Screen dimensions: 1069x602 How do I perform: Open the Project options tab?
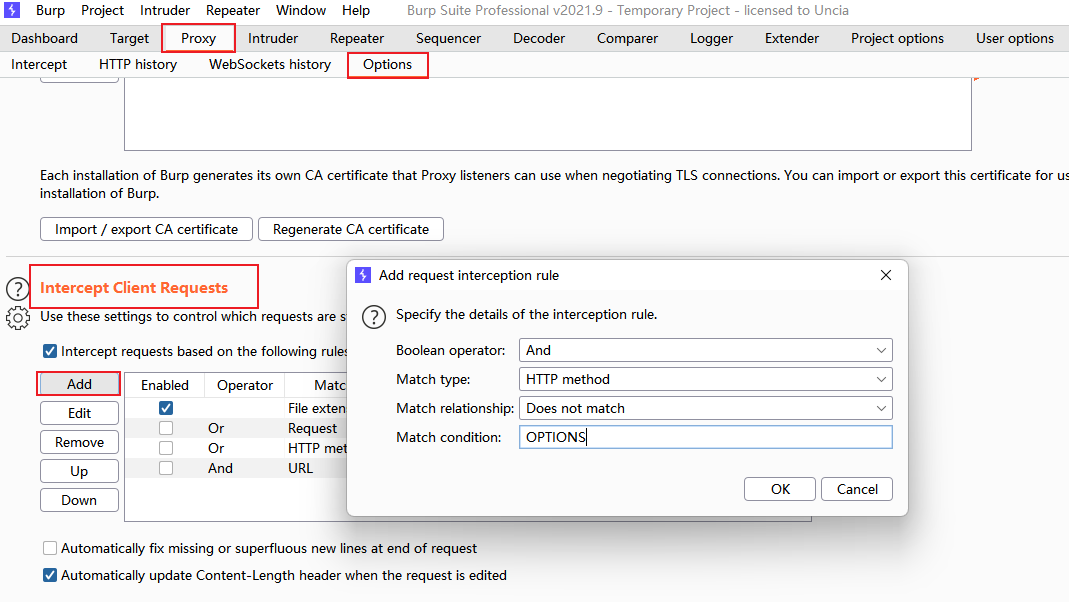897,38
